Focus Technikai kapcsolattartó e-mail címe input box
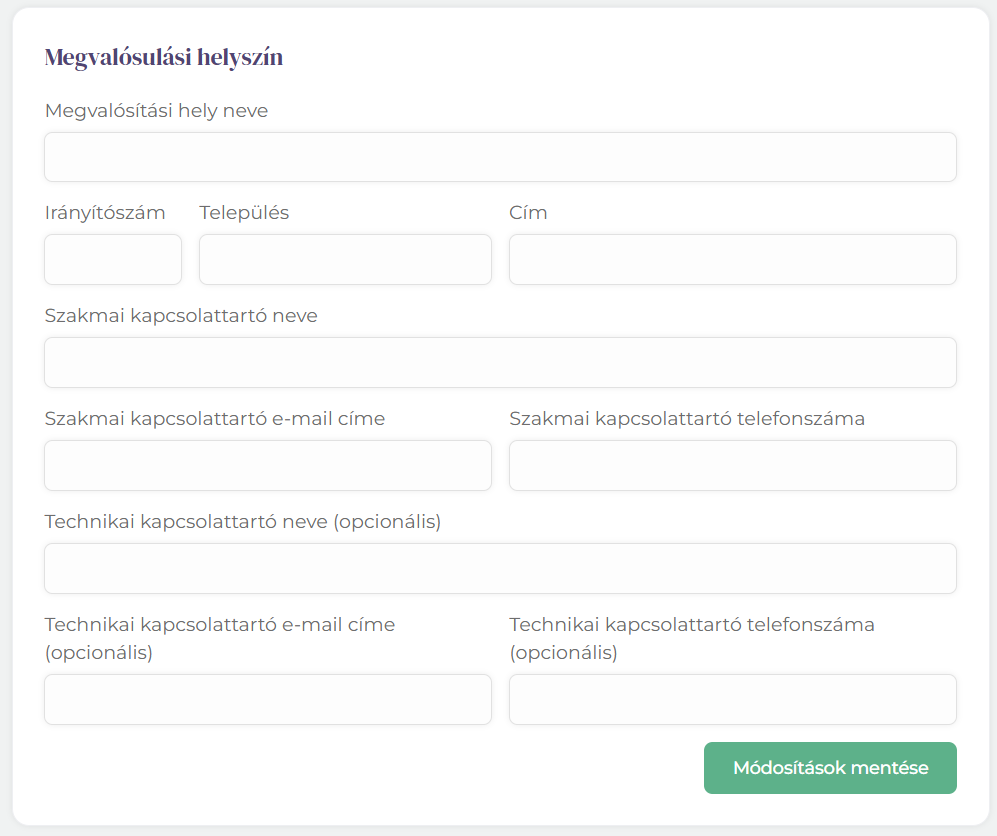Image resolution: width=997 pixels, height=836 pixels. [x=268, y=699]
